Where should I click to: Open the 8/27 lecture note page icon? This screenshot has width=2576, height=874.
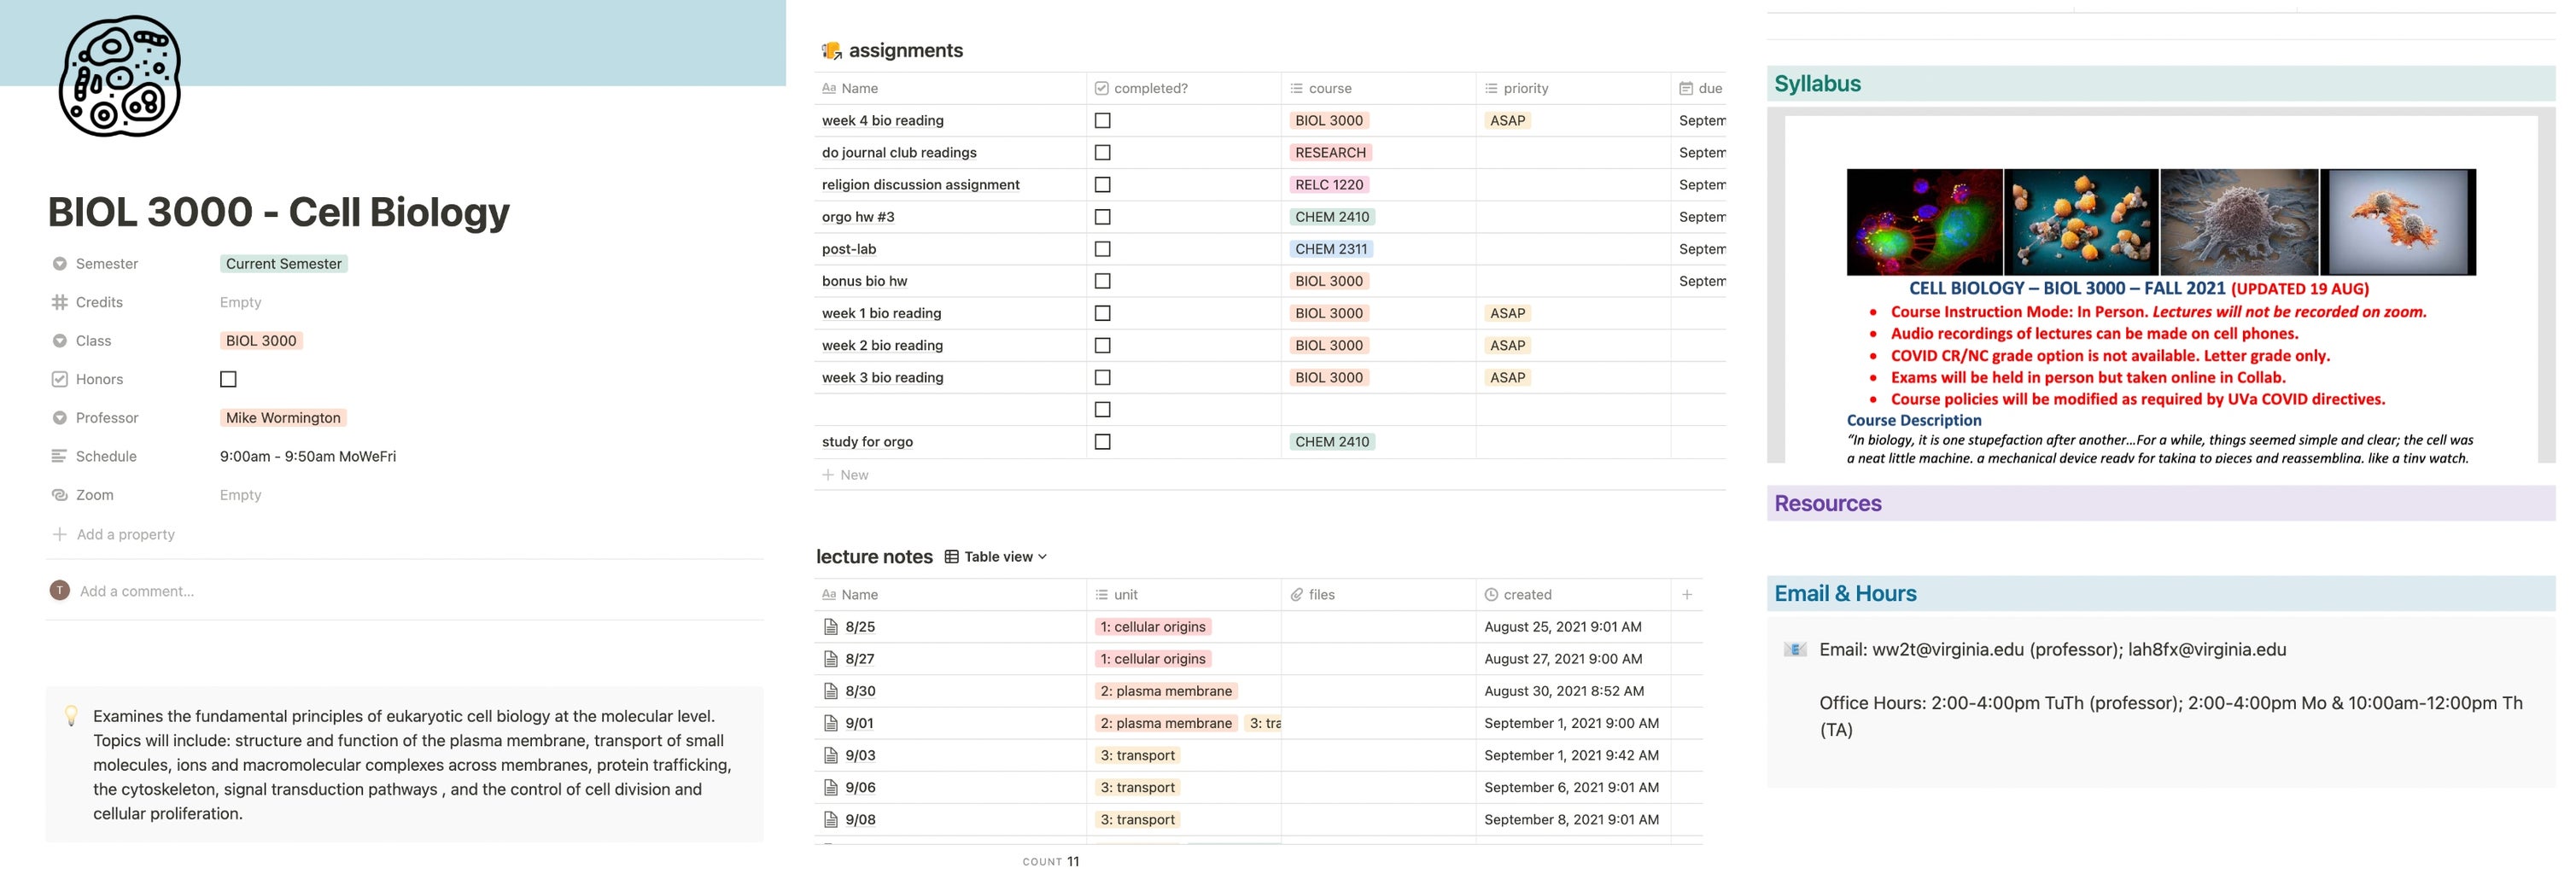pyautogui.click(x=830, y=659)
